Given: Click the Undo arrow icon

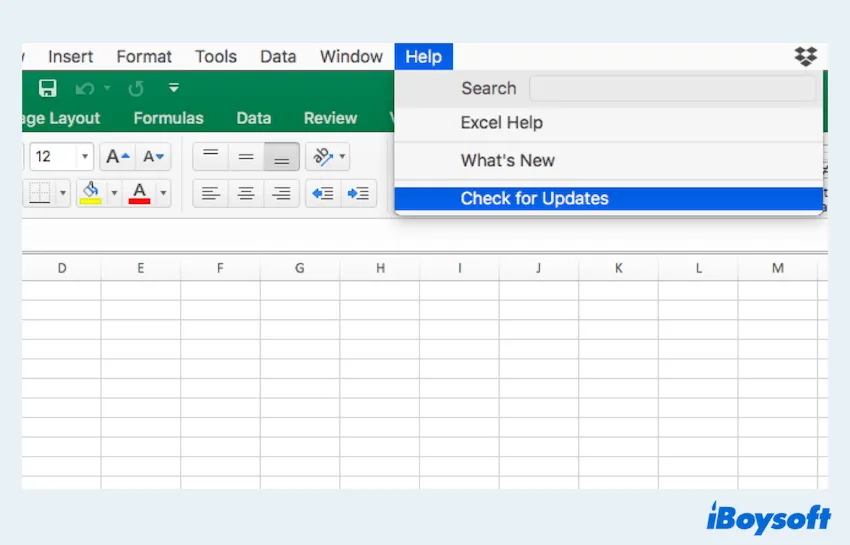Looking at the screenshot, I should 85,88.
